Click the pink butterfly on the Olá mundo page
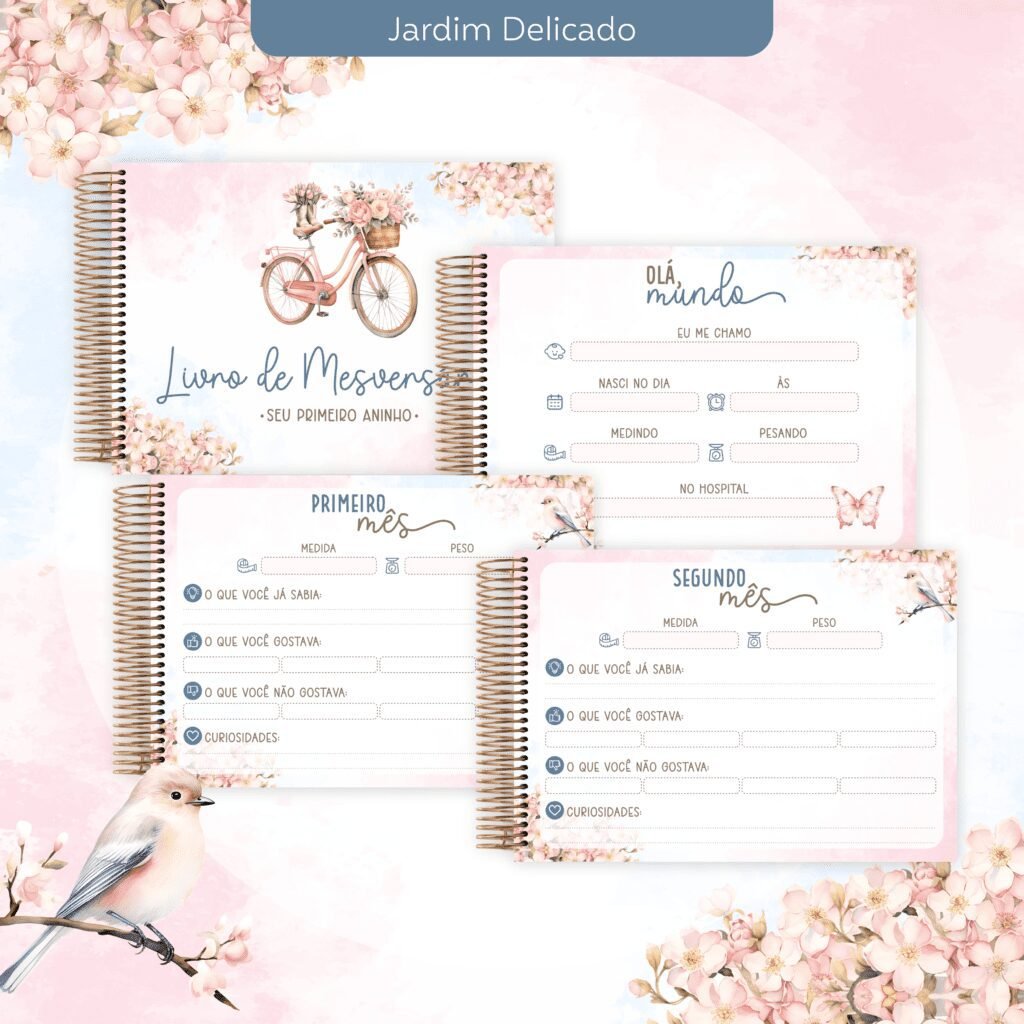1024x1024 pixels. (x=857, y=506)
